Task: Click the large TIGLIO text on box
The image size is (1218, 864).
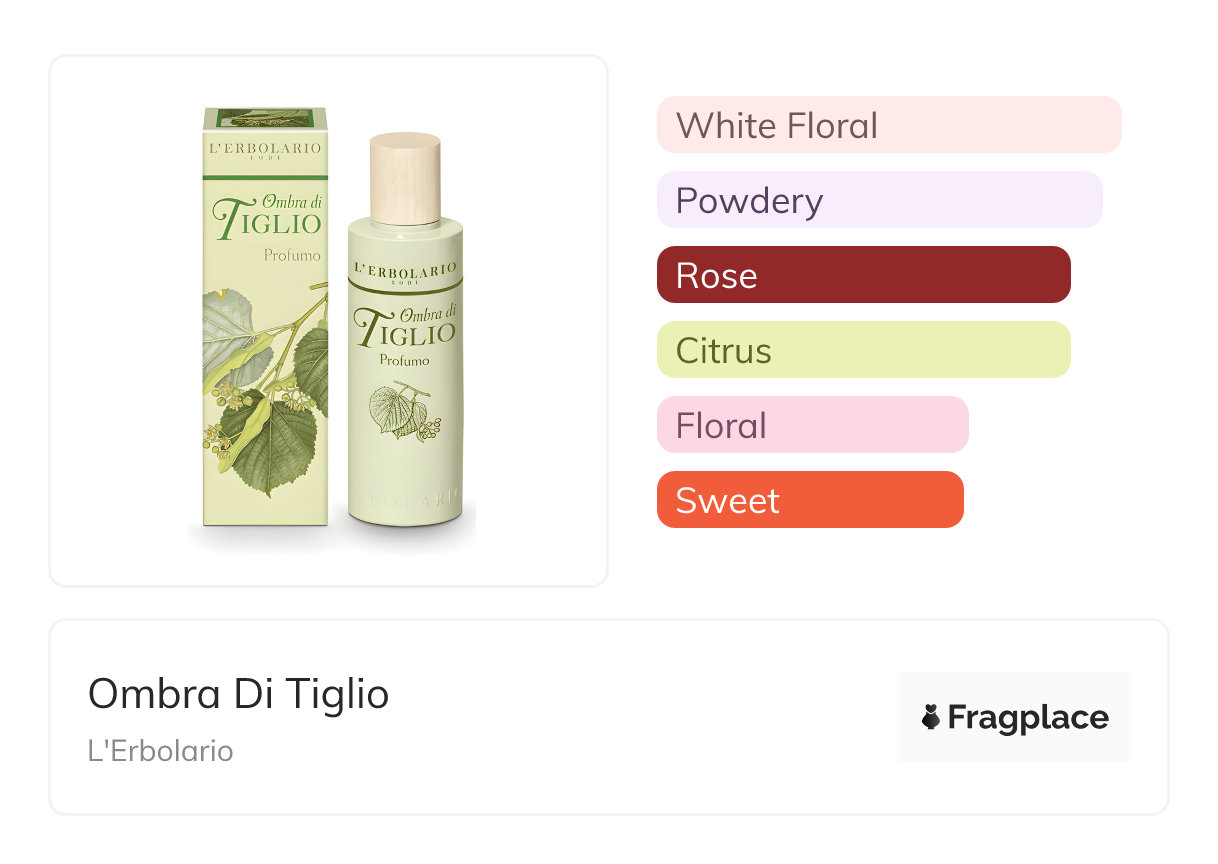Action: (268, 219)
